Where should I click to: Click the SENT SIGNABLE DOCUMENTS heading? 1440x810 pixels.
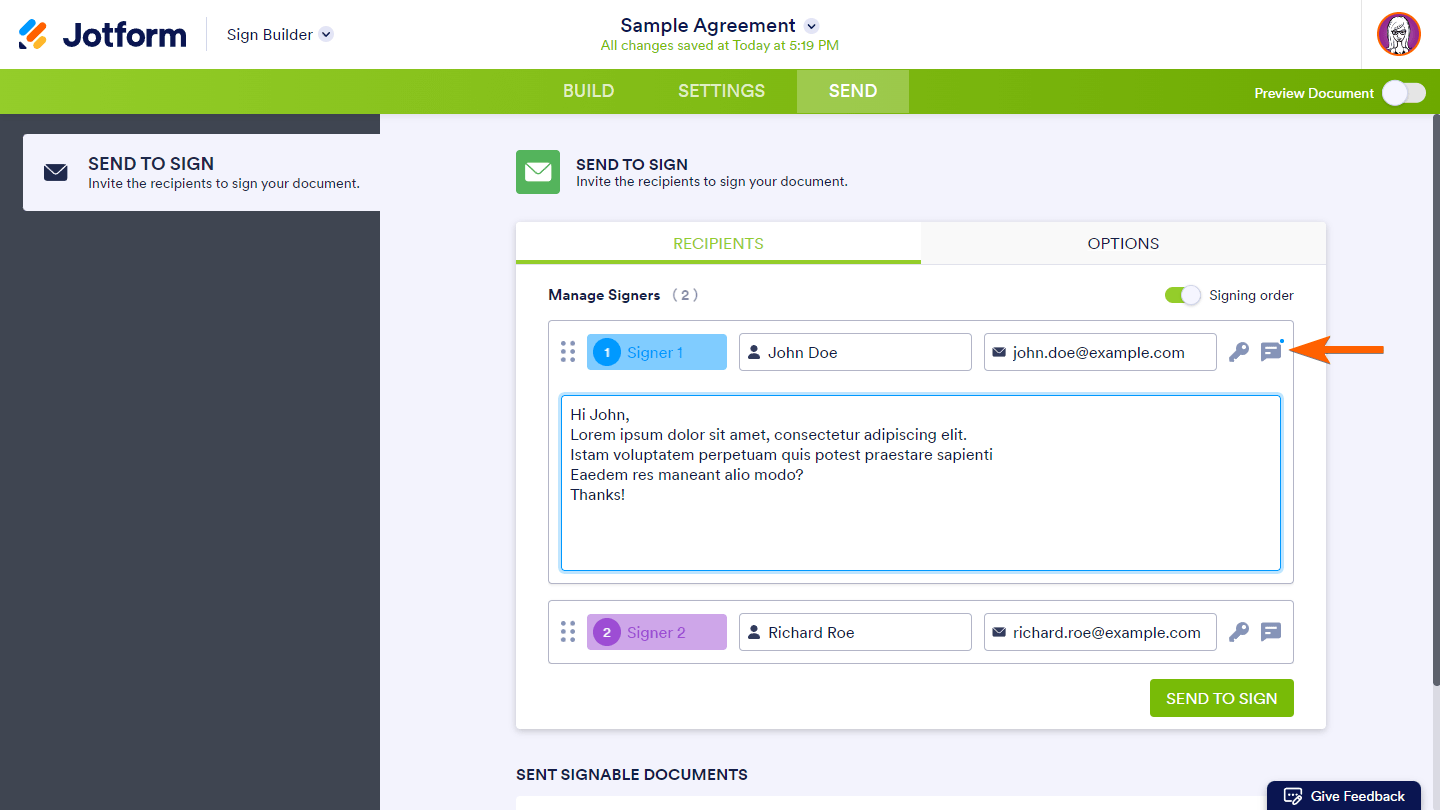click(x=632, y=774)
